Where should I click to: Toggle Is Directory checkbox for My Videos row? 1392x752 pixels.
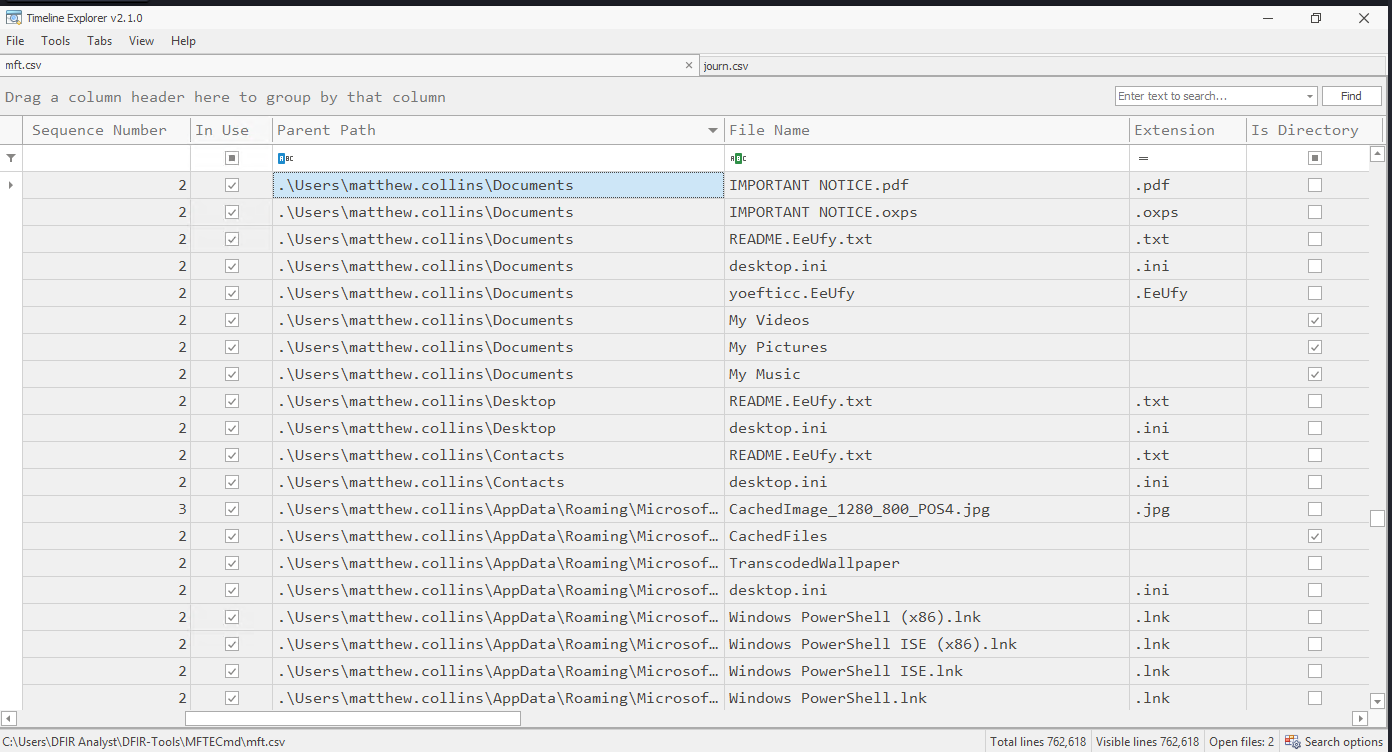[x=1315, y=320]
